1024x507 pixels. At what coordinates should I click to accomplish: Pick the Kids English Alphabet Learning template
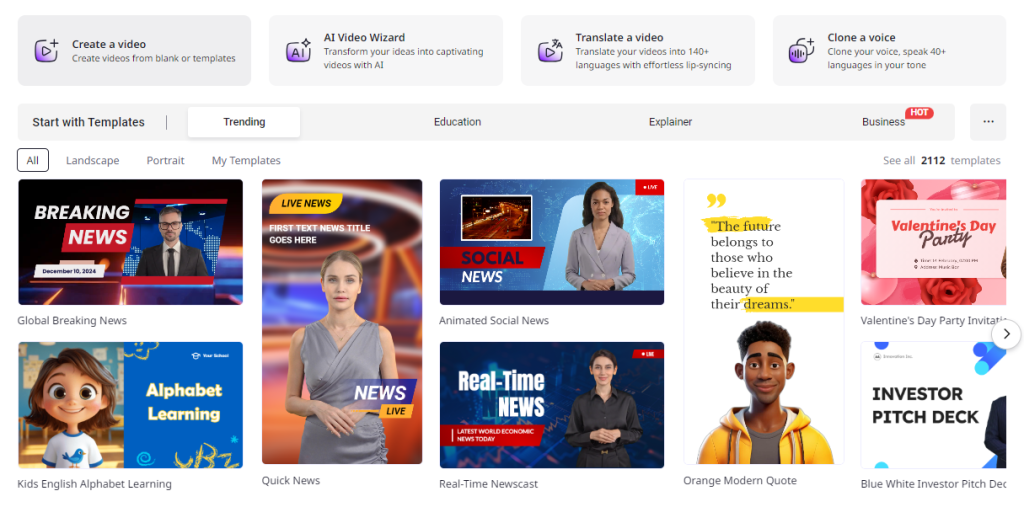coord(130,405)
